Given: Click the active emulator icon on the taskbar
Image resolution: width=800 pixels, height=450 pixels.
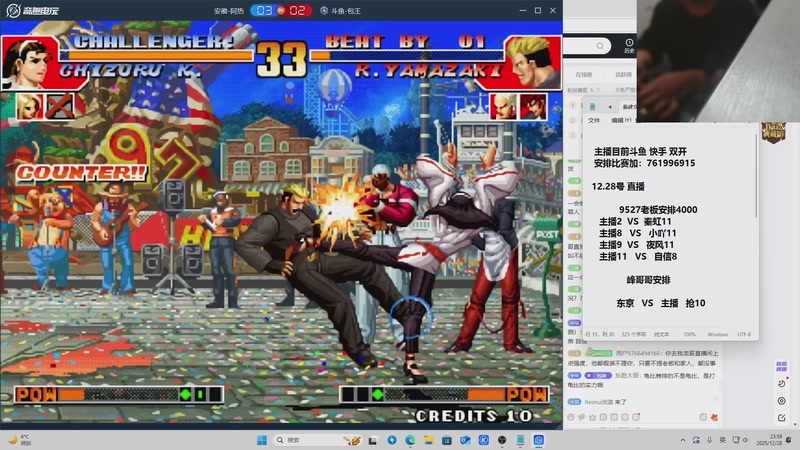Looking at the screenshot, I should [539, 440].
